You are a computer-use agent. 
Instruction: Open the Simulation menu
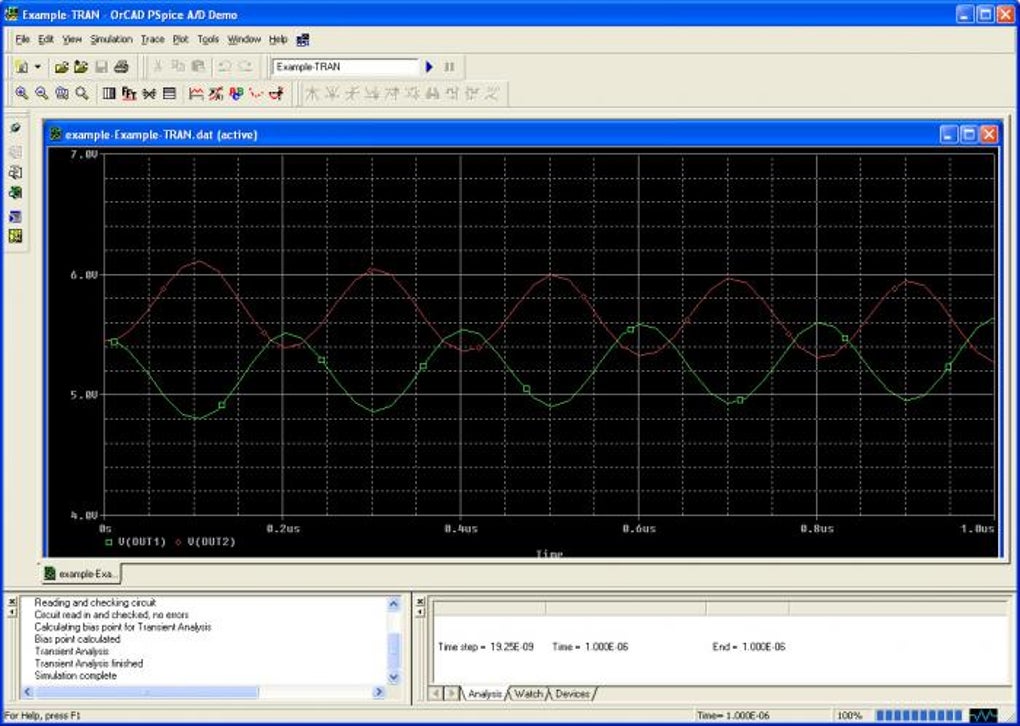[x=111, y=39]
